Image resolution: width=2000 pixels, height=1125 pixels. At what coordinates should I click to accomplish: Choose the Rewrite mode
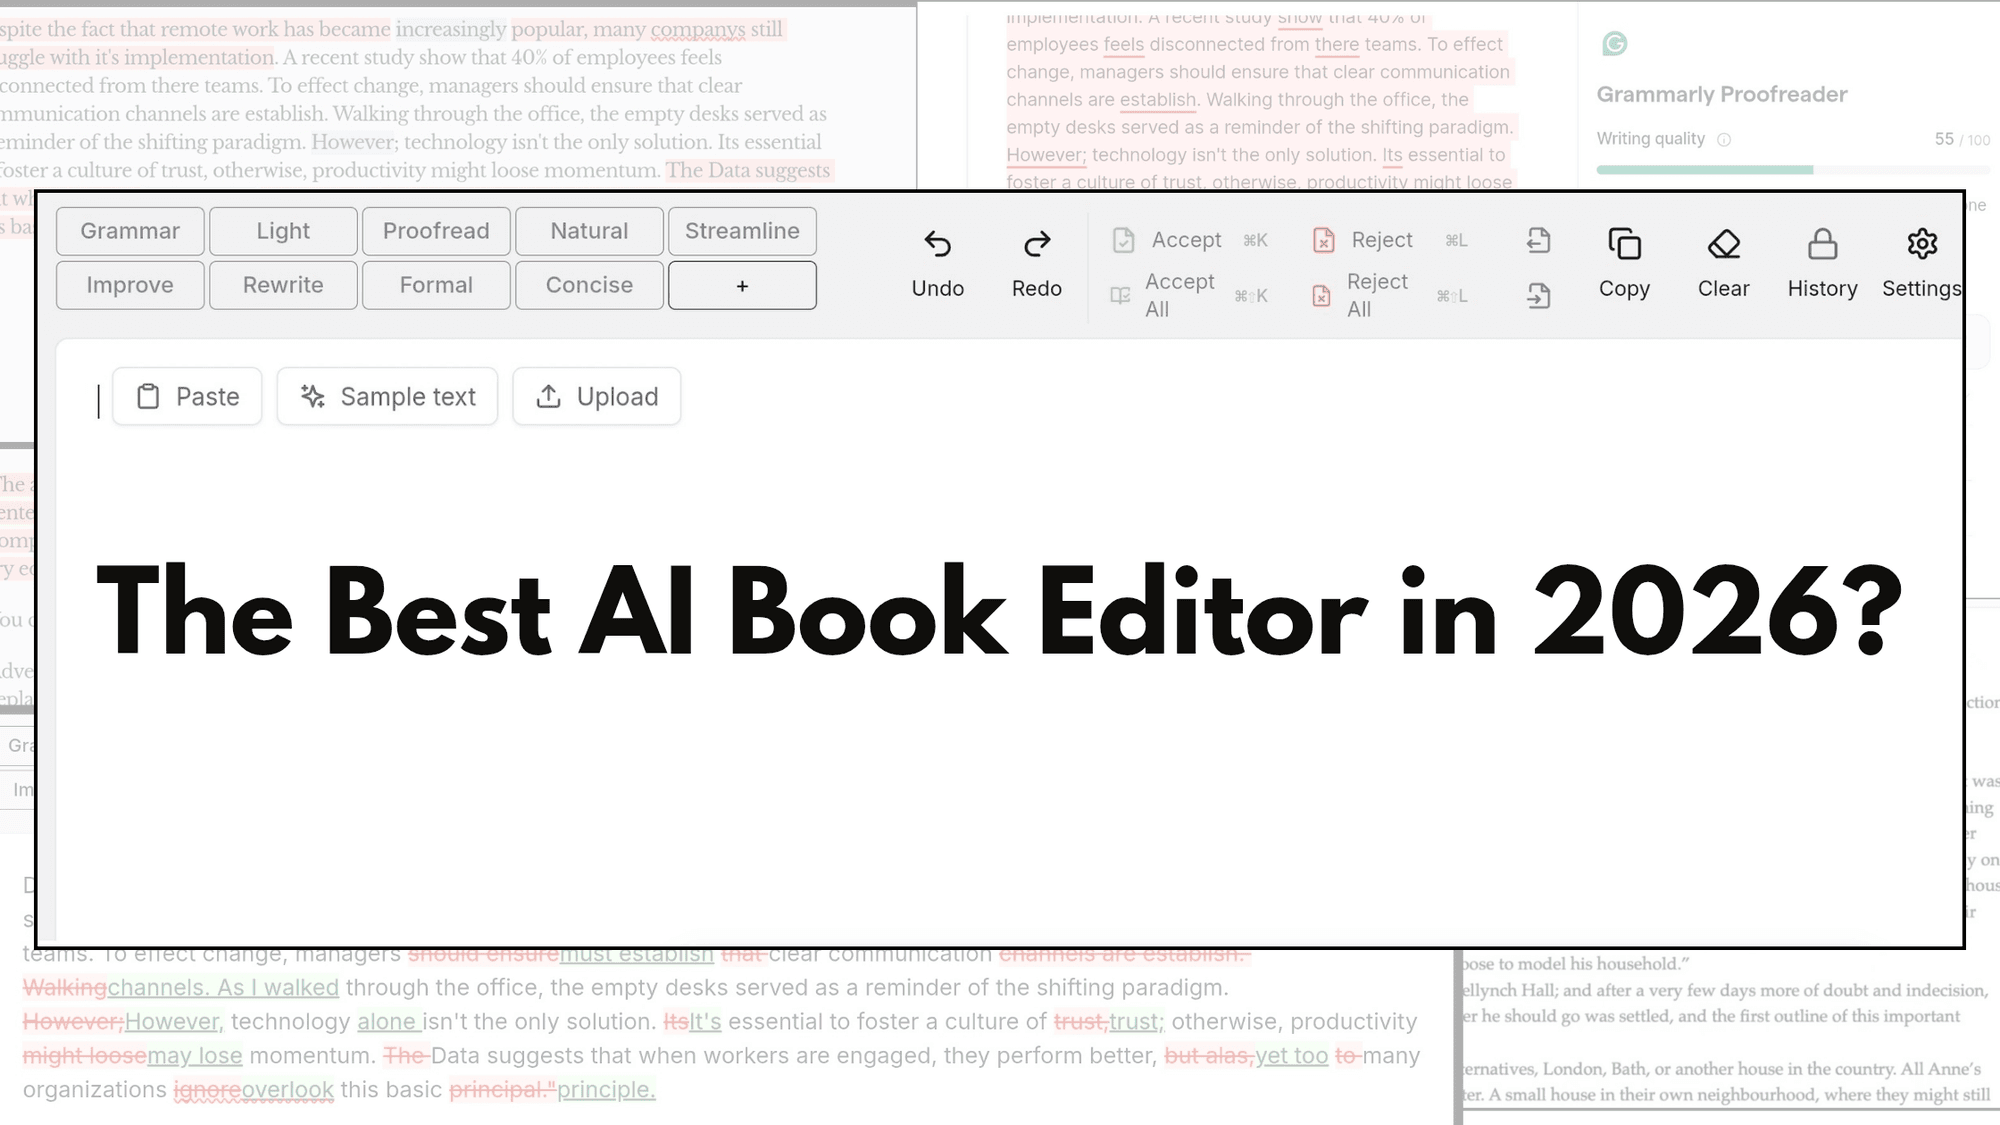coord(283,285)
